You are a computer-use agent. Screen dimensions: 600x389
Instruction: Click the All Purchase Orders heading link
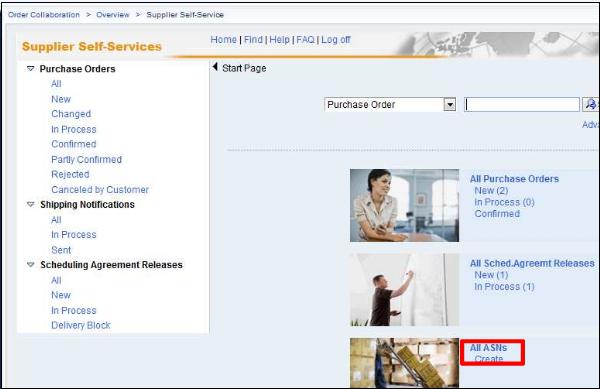[x=514, y=179]
